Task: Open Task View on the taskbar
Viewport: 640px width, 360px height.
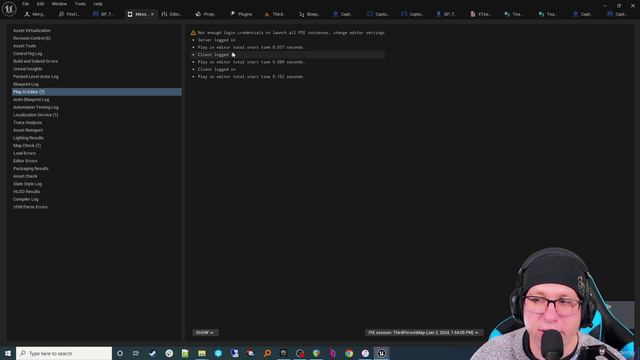Action: 136,353
